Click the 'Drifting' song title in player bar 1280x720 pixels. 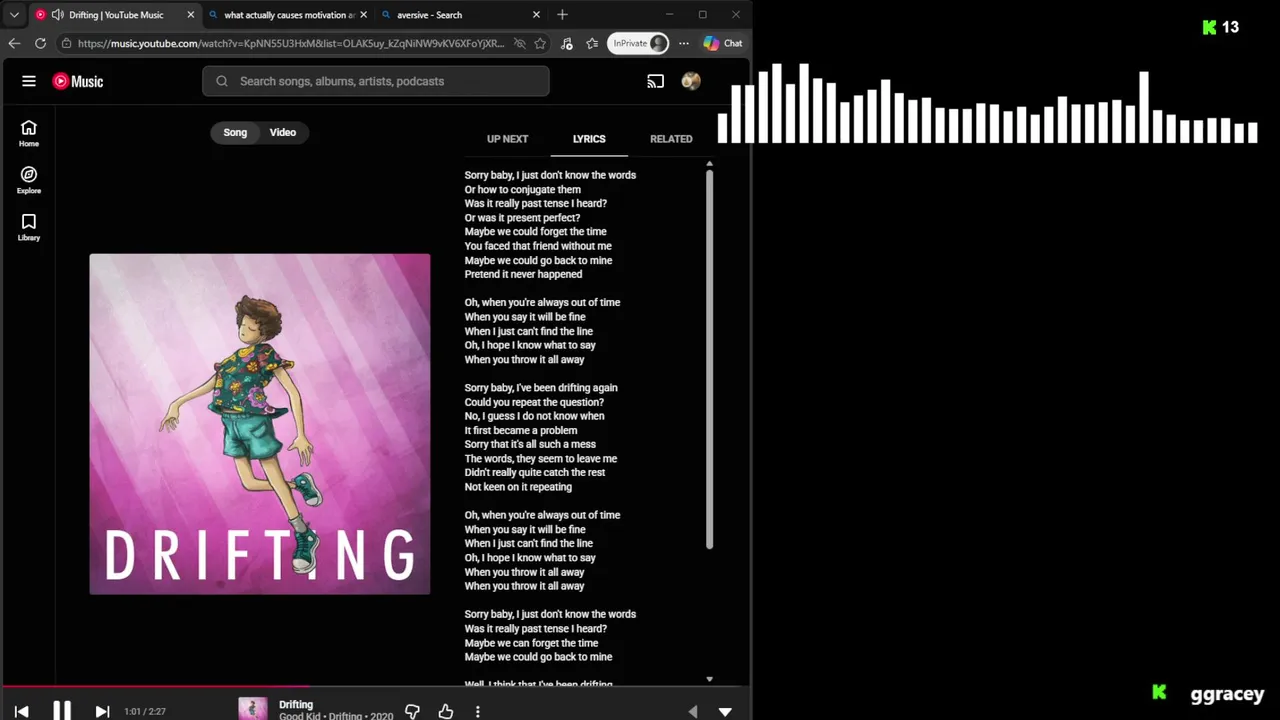[x=296, y=704]
